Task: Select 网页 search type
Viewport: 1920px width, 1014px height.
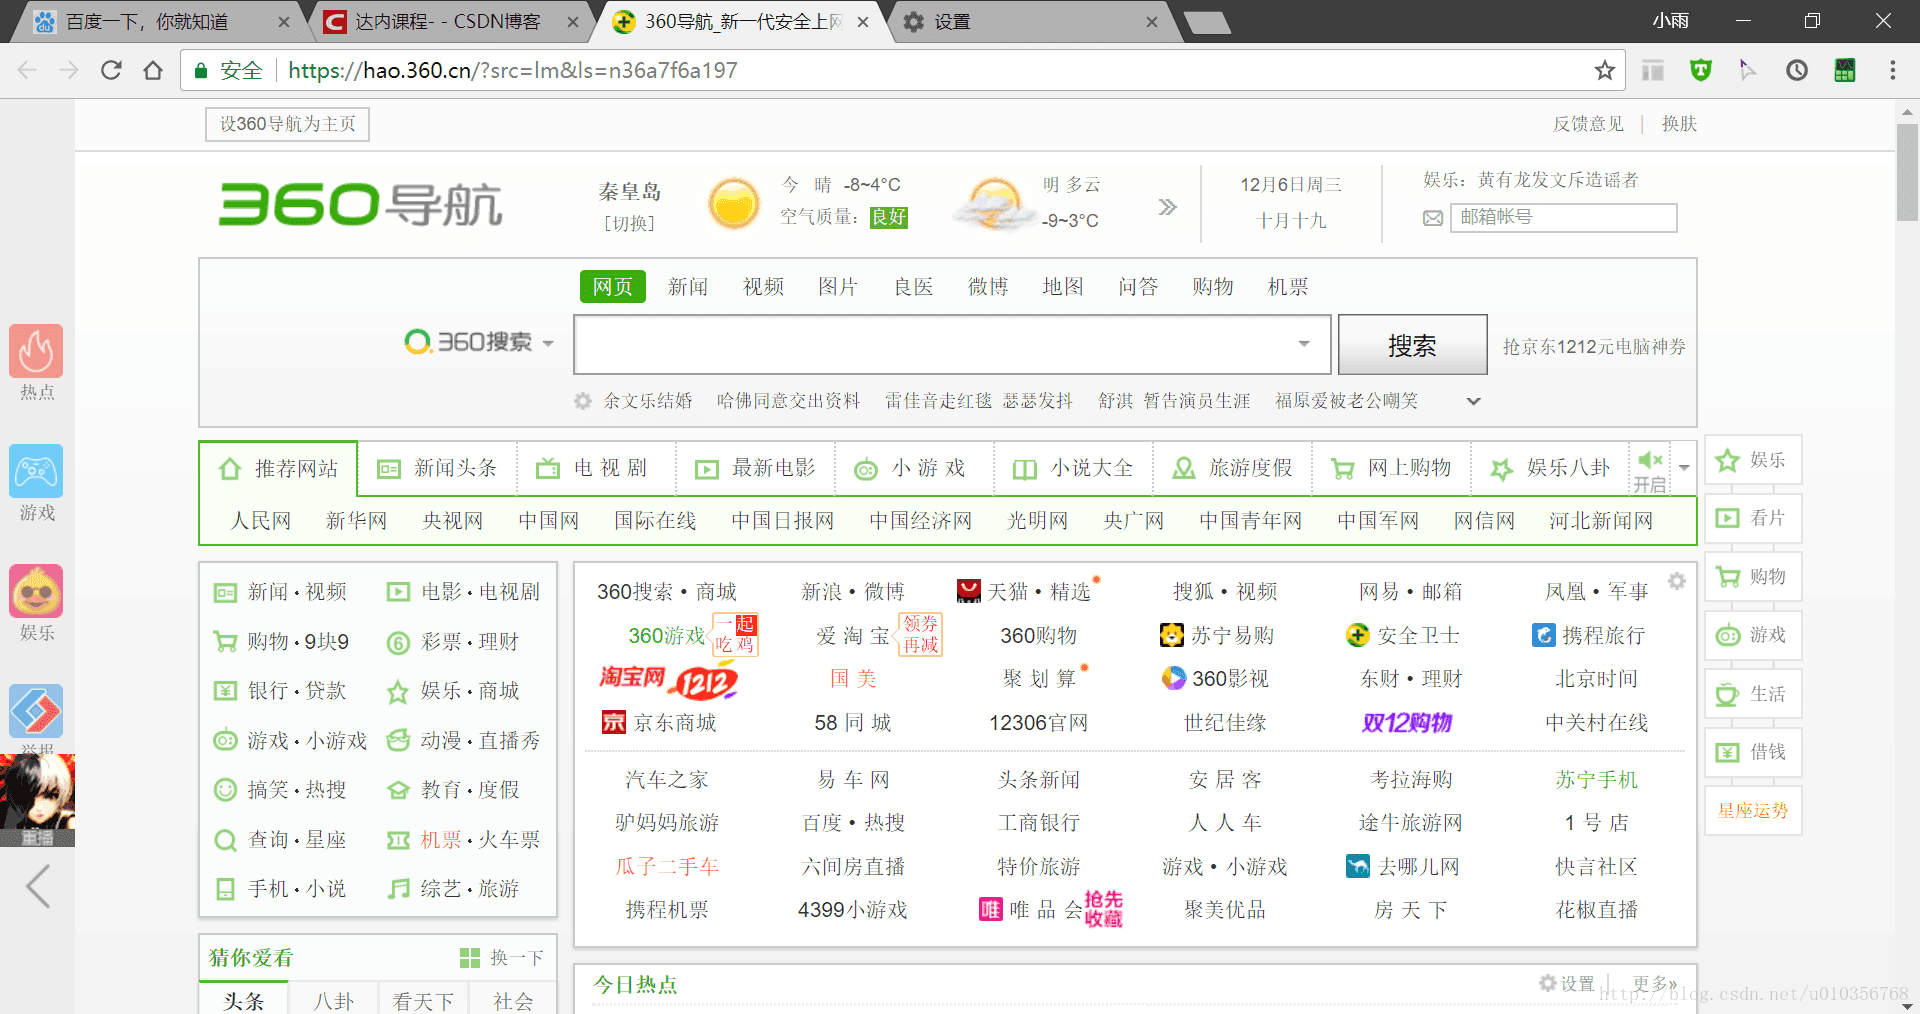Action: click(x=612, y=287)
